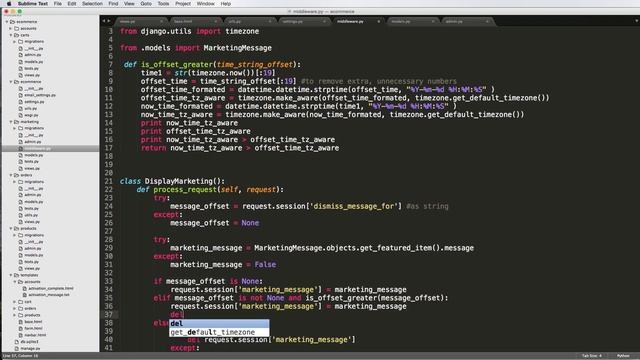This screenshot has width=640, height=360.
Task: Open base.html in the templates folder
Action: coord(33,322)
